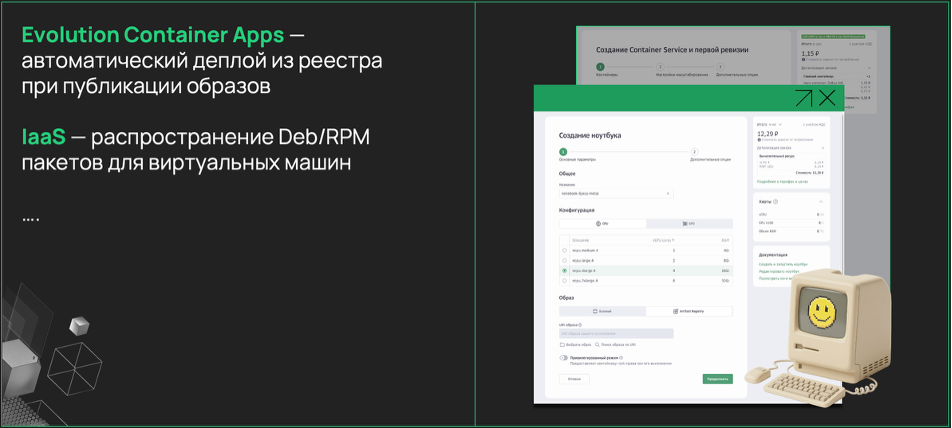Click the diagonal arrow icon in green header
Viewport: 952px width, 428px height.
[804, 98]
